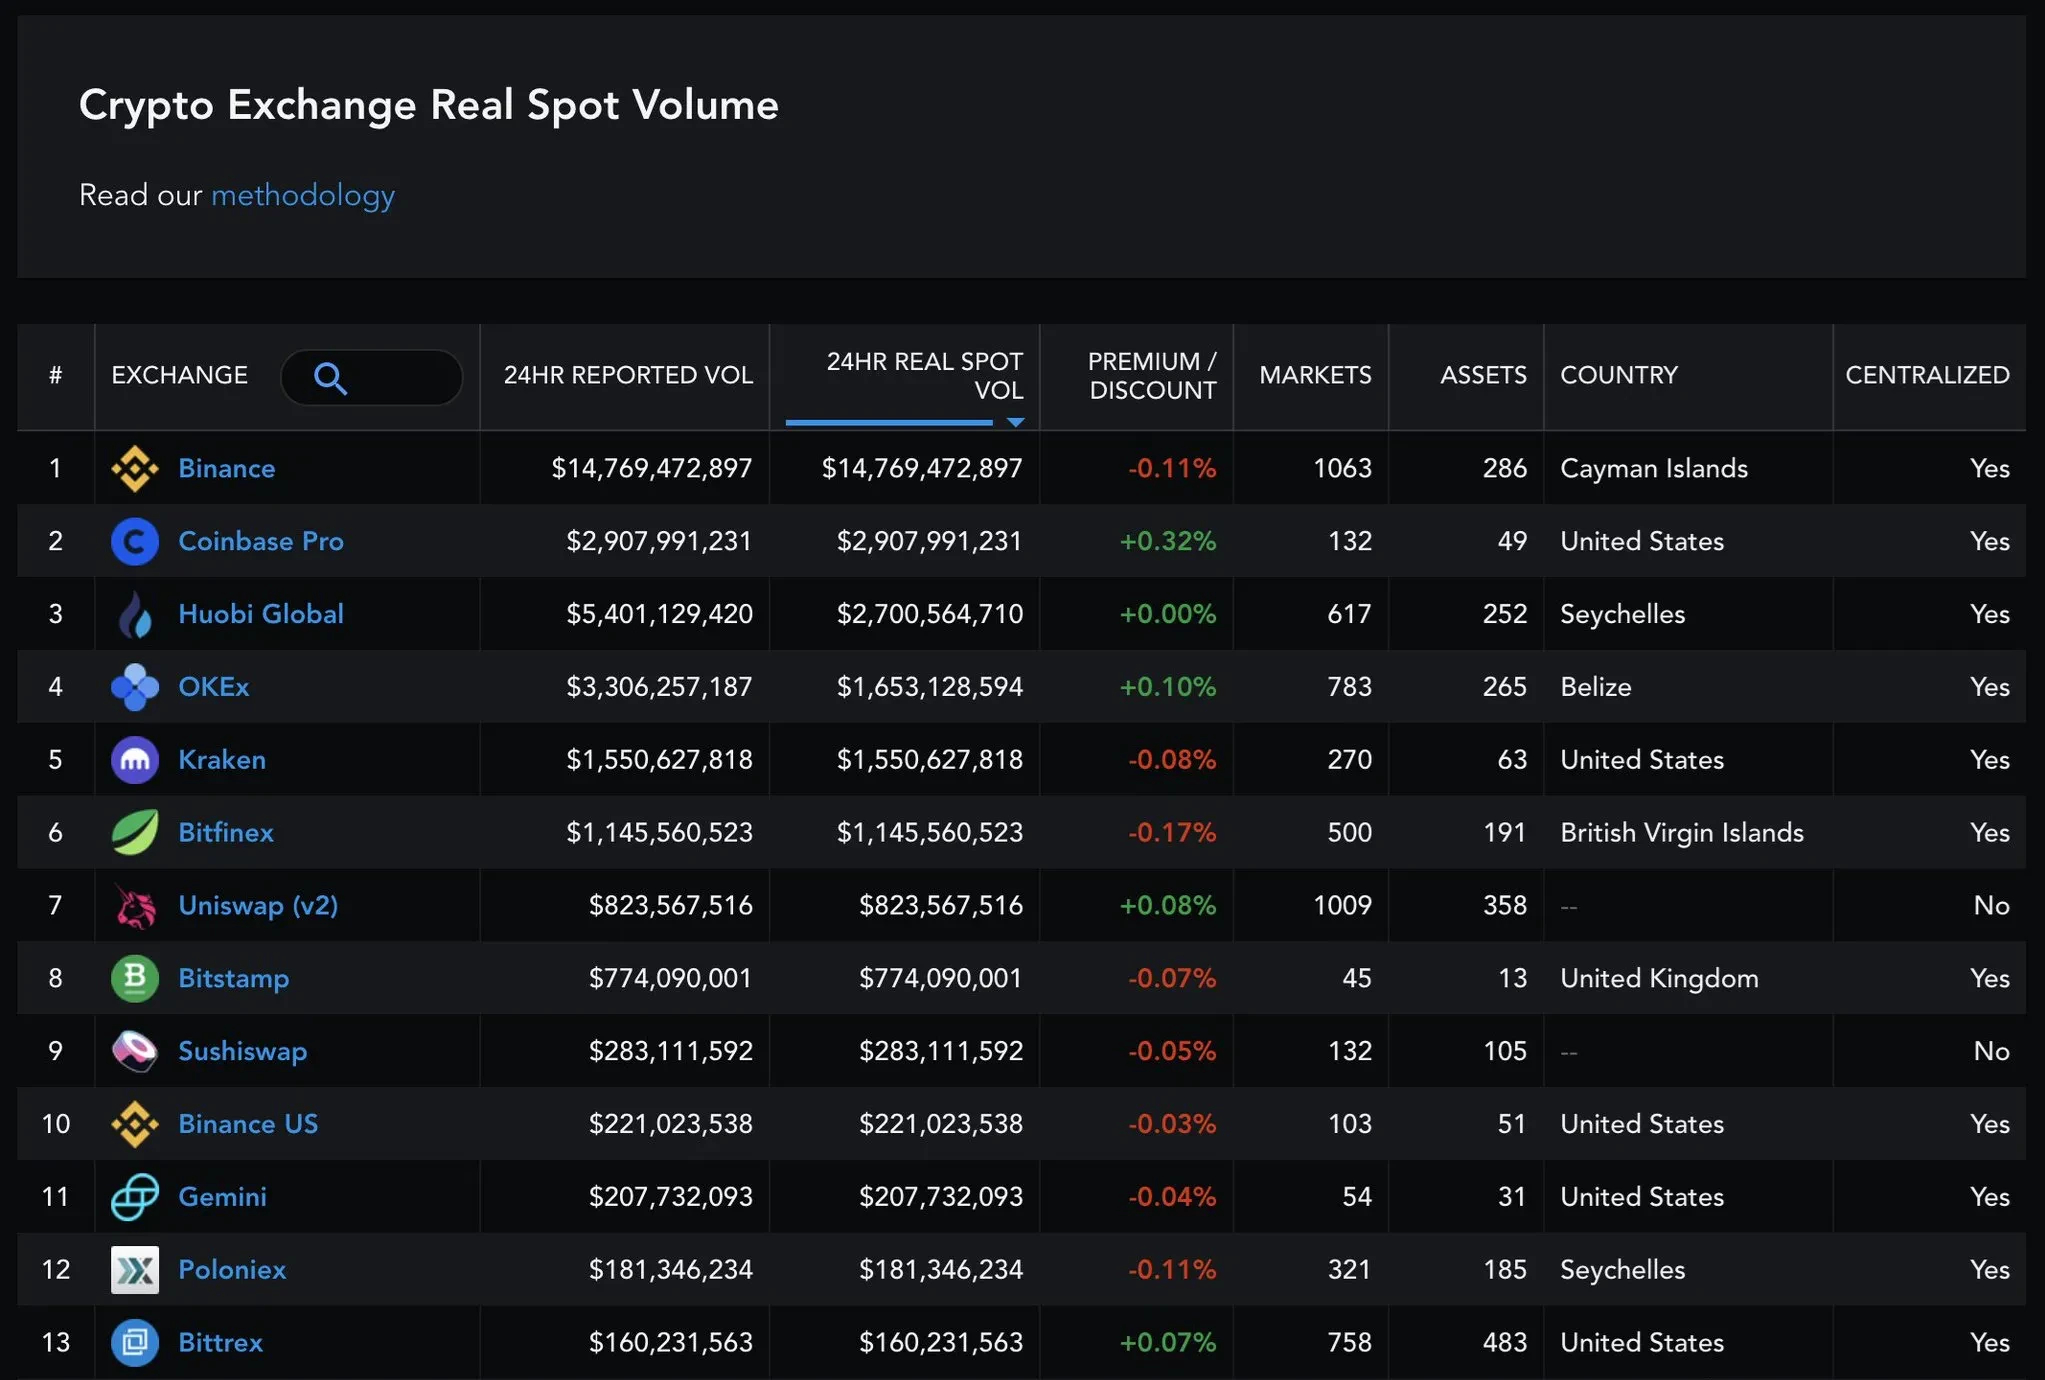Image resolution: width=2045 pixels, height=1380 pixels.
Task: Click the Poloniex logo icon
Action: 135,1270
